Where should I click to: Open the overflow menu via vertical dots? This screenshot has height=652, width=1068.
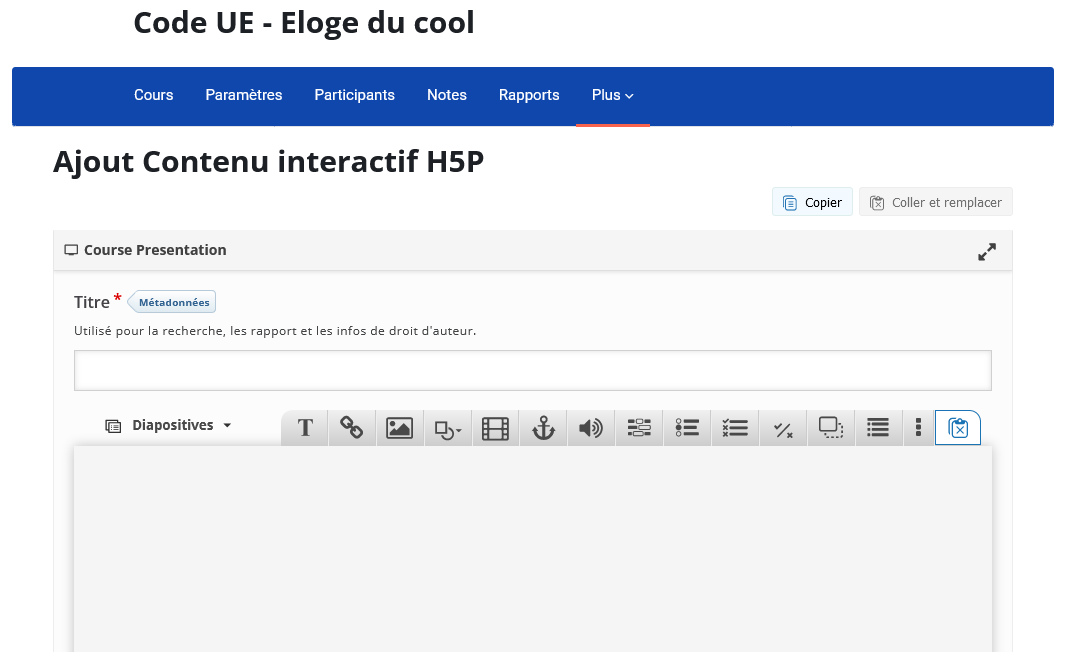point(918,428)
